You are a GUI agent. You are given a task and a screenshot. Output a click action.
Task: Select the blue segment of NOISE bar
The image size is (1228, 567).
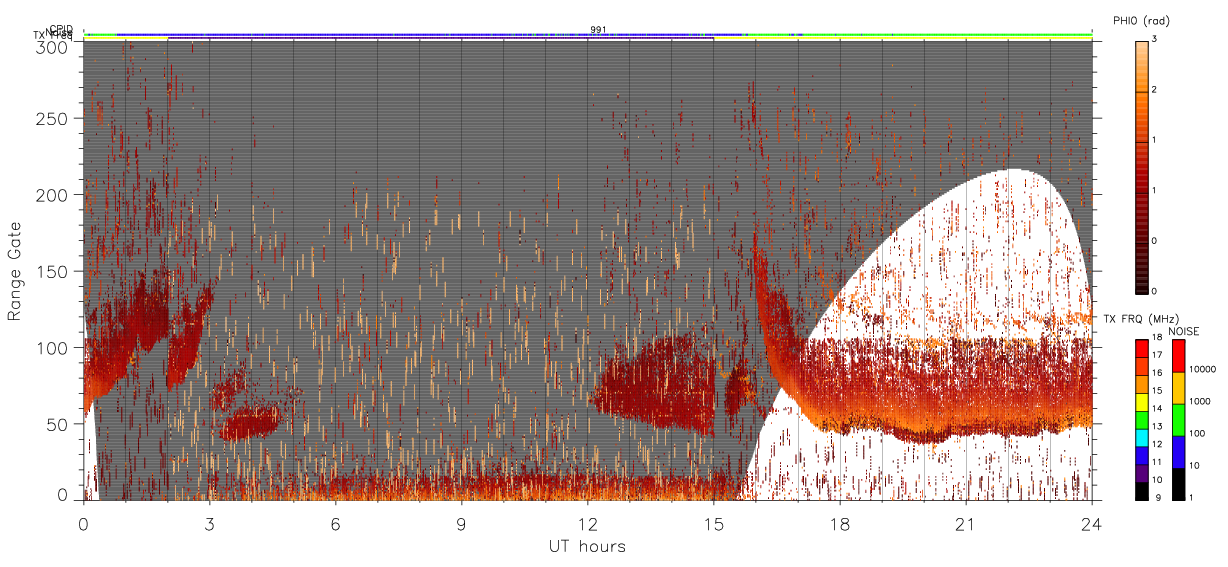(x=1178, y=452)
